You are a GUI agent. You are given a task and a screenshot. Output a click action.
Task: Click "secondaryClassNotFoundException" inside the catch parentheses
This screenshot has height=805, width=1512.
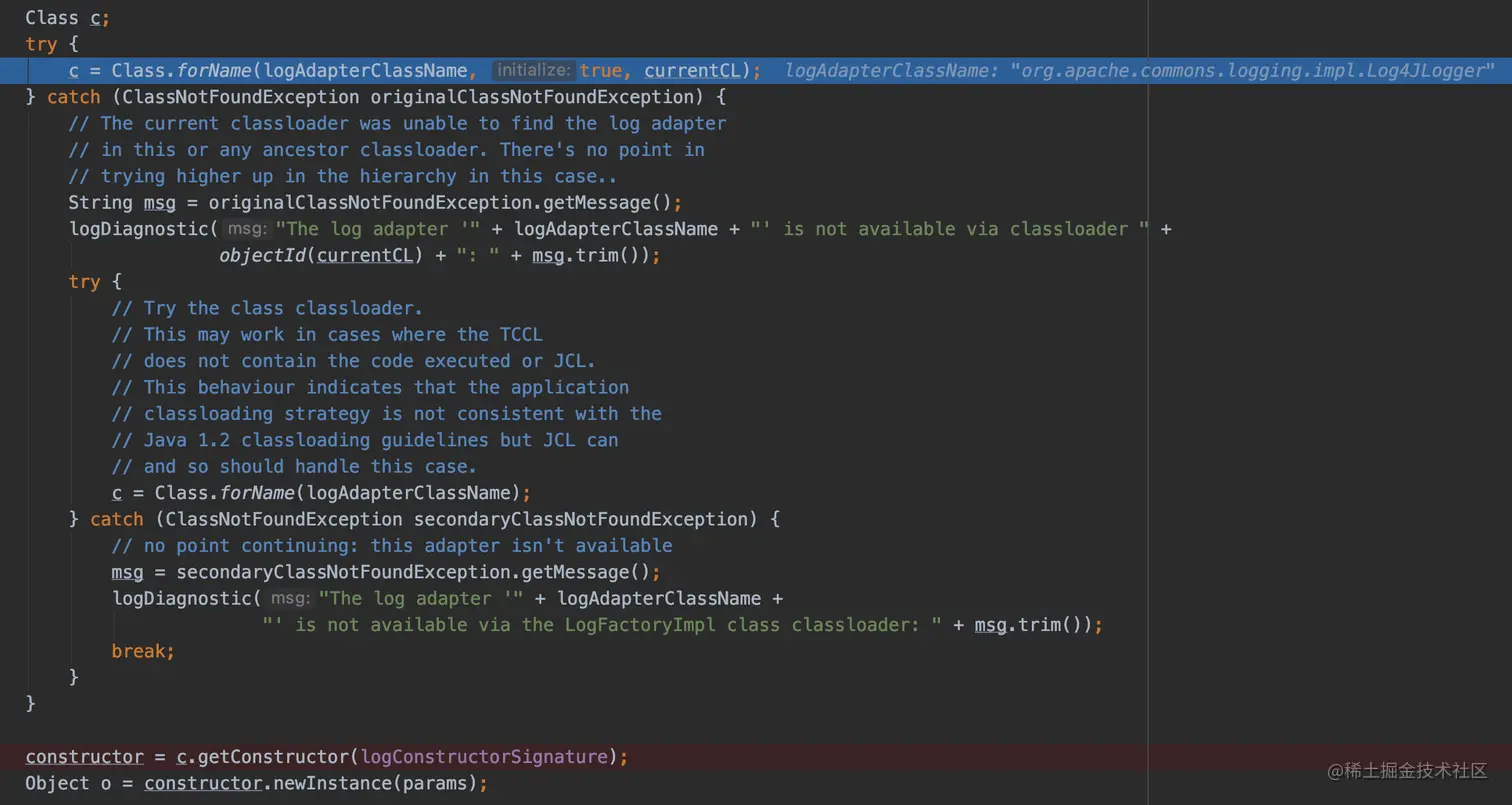click(581, 519)
